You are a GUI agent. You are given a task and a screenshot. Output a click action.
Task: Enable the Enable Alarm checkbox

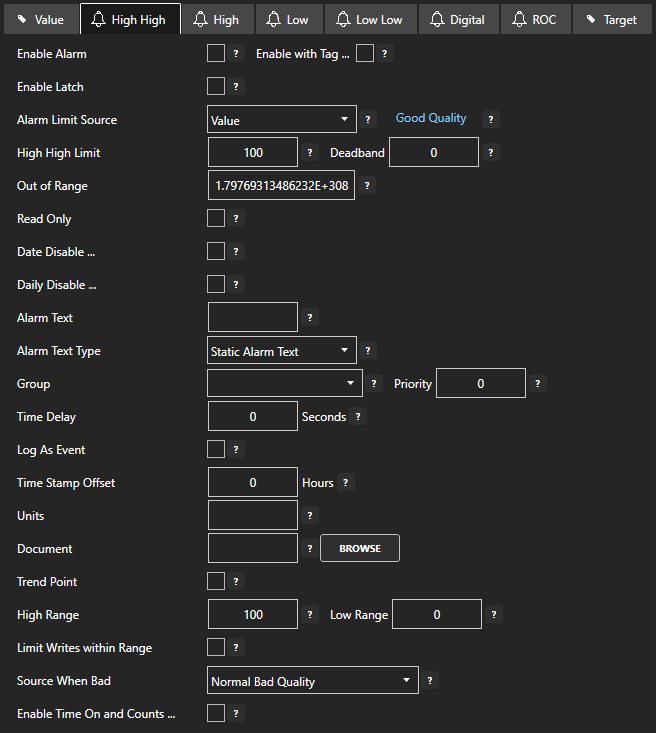point(216,54)
